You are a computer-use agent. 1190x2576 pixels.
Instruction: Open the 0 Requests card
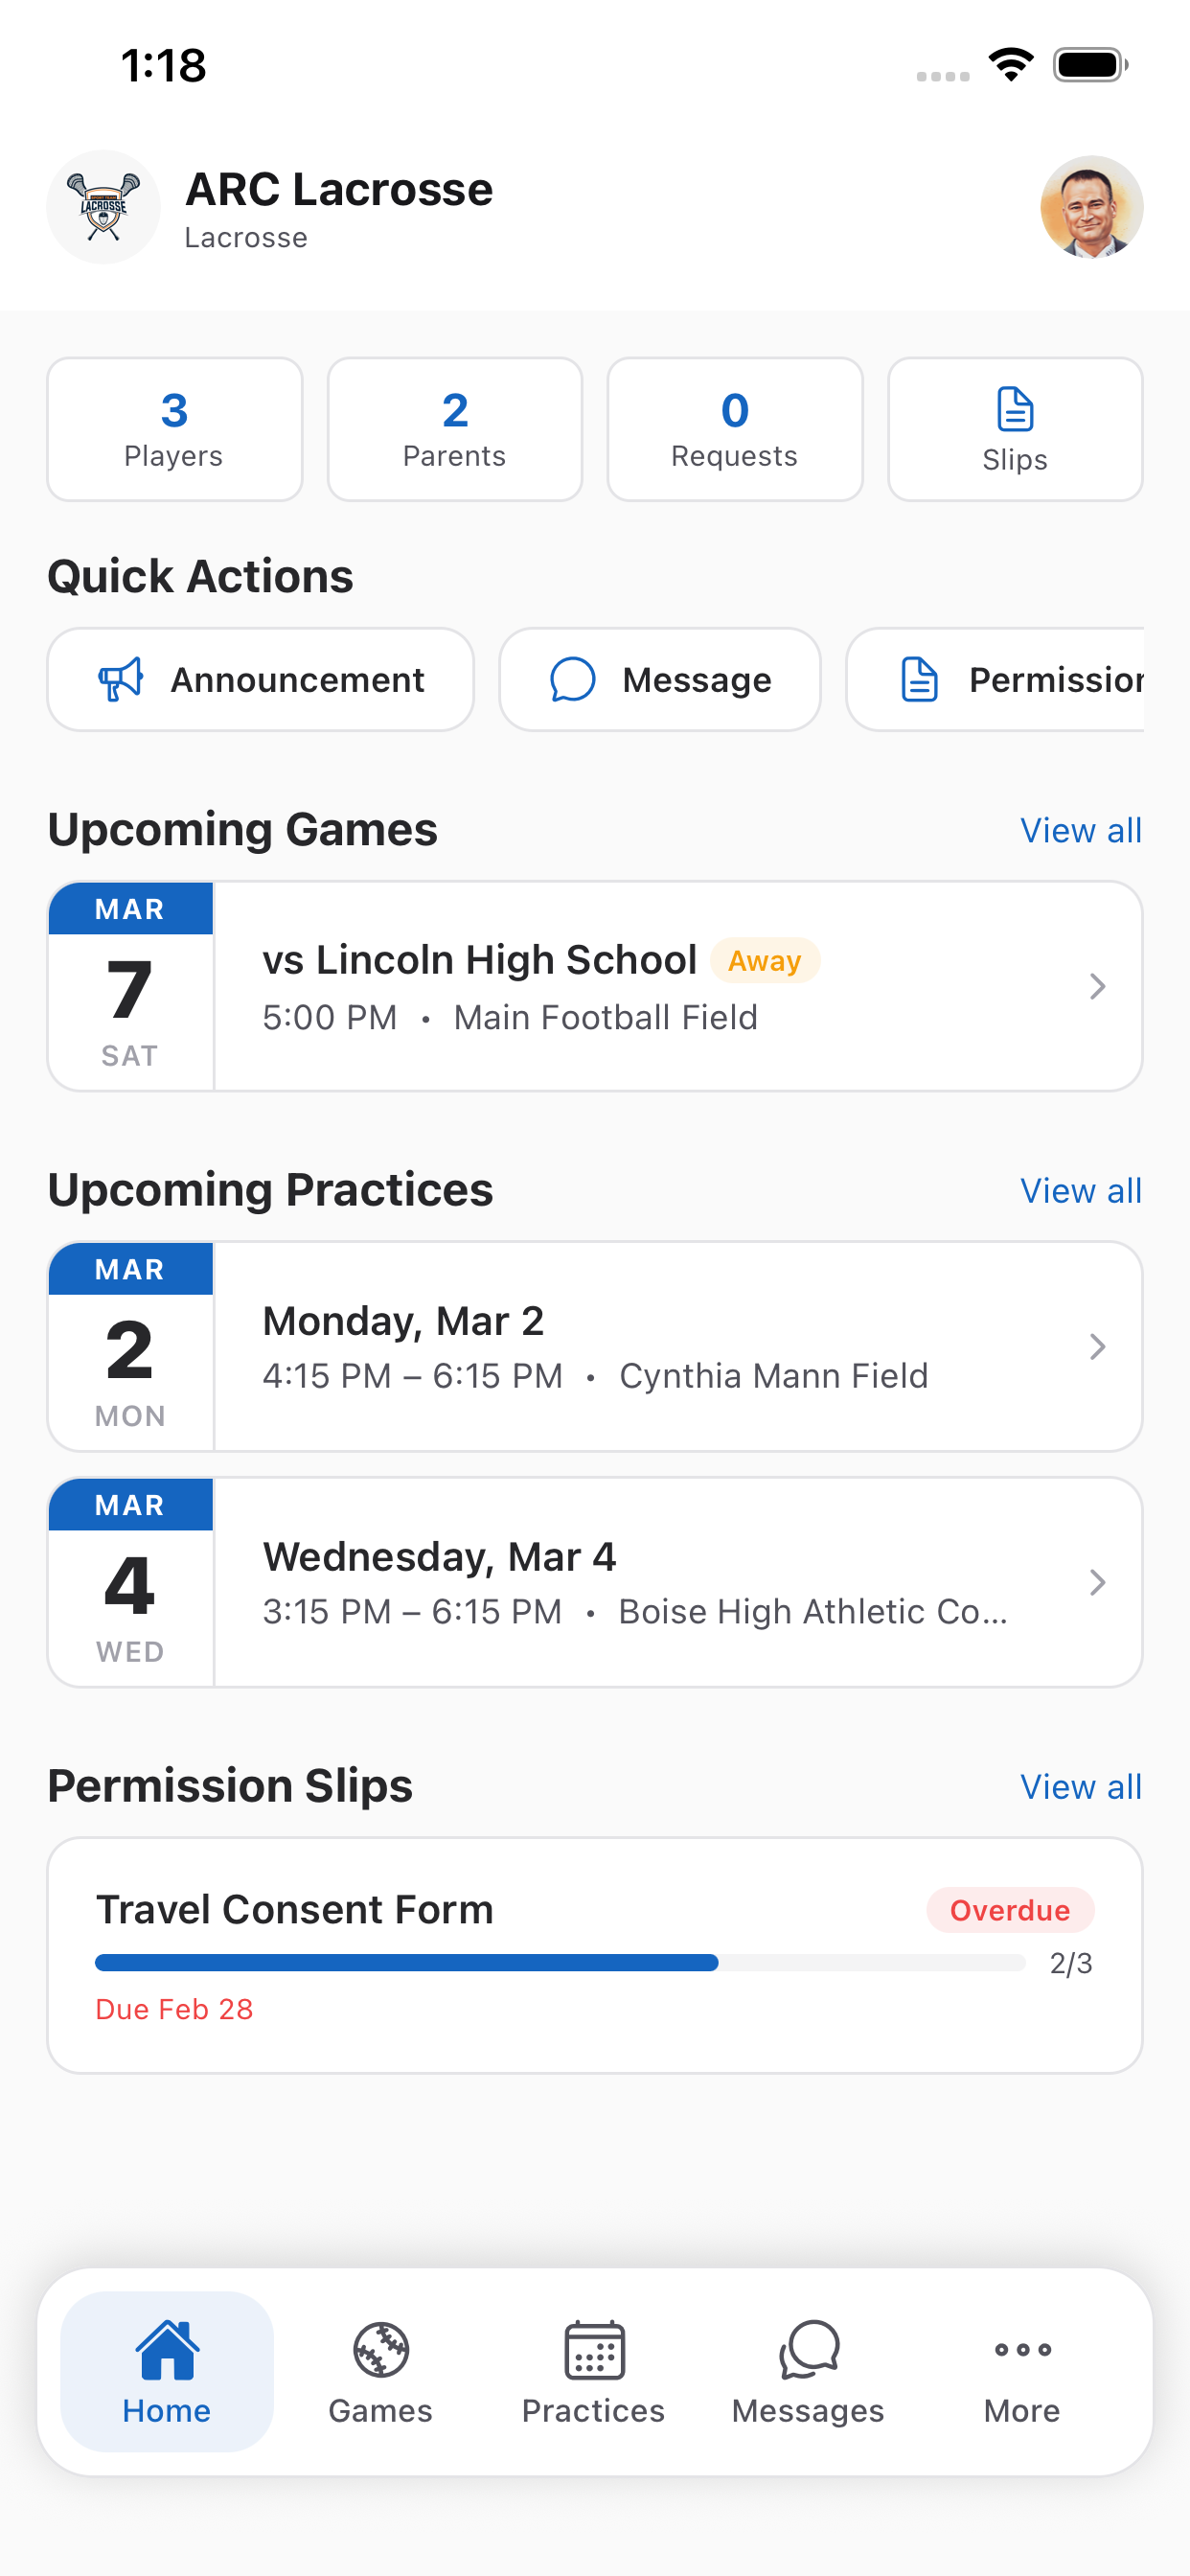tap(734, 429)
